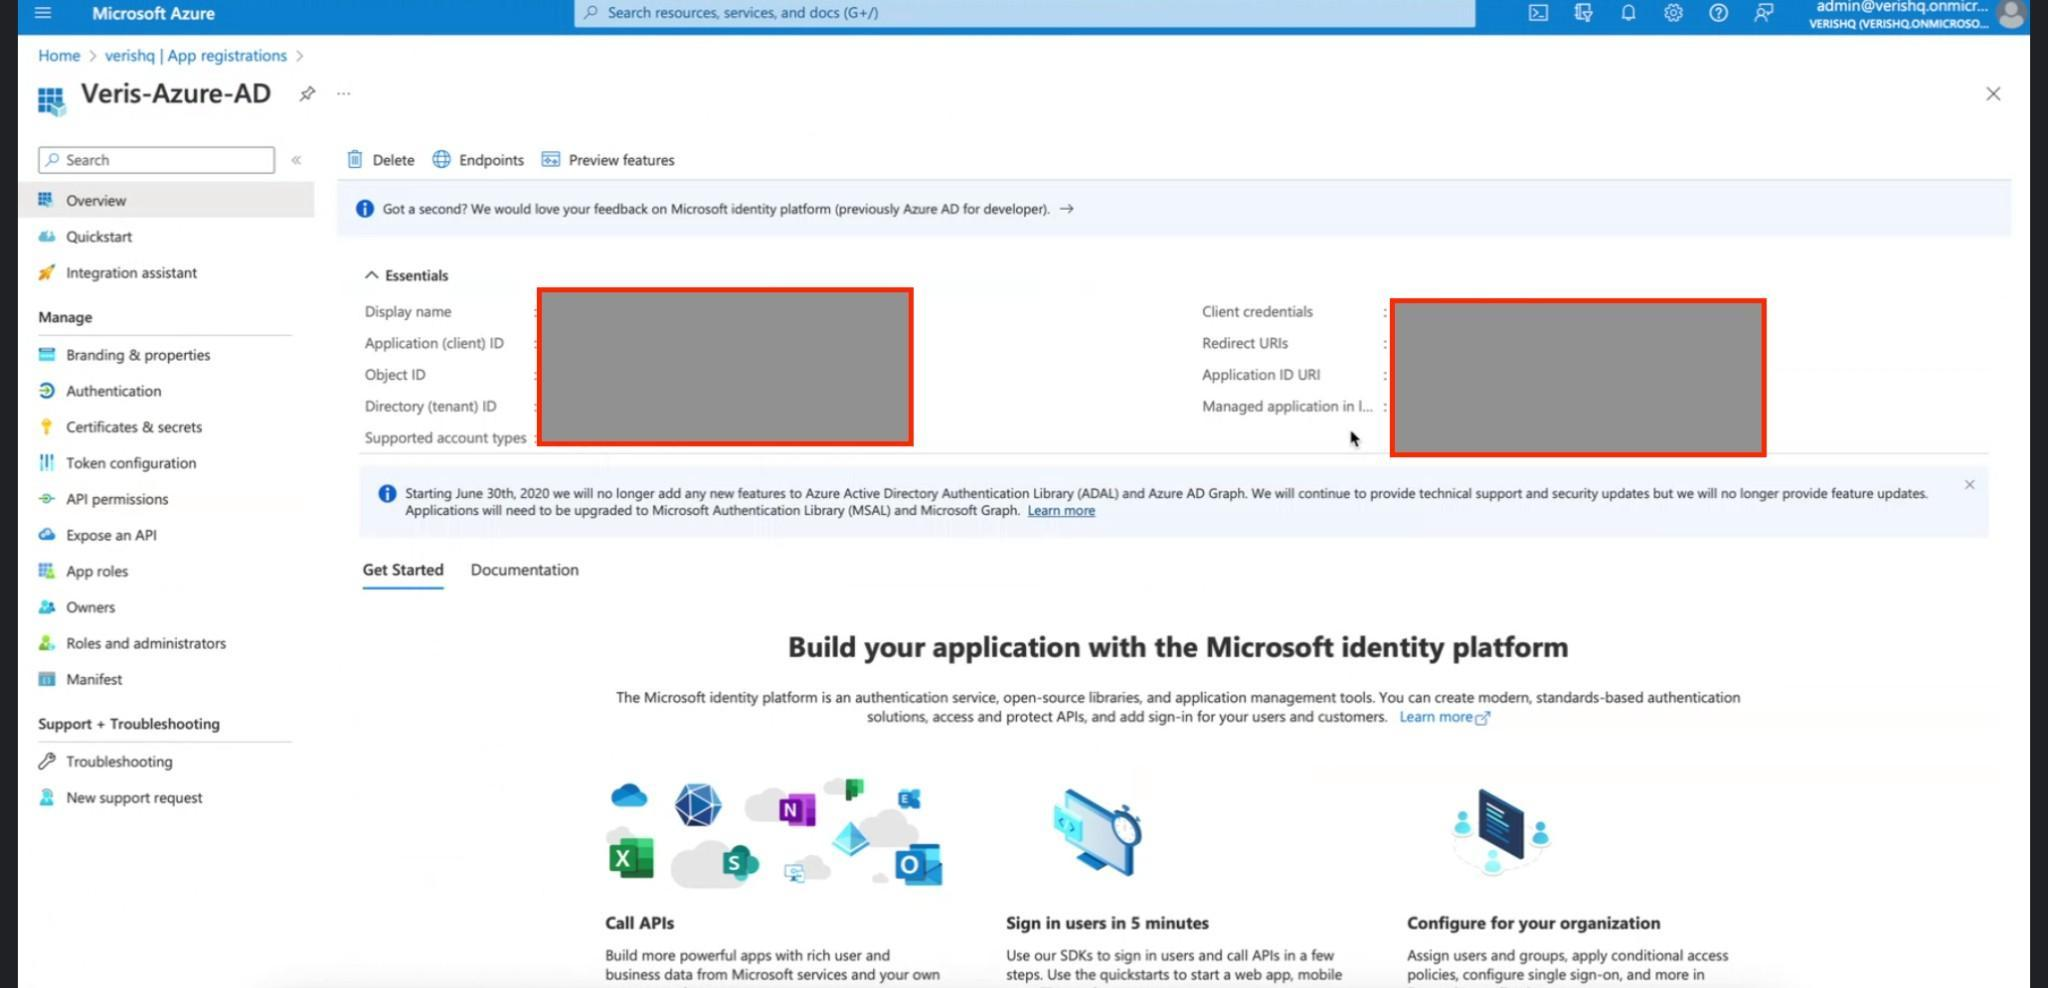Click Learn more in ADAL notice
This screenshot has width=2048, height=988.
click(1060, 511)
